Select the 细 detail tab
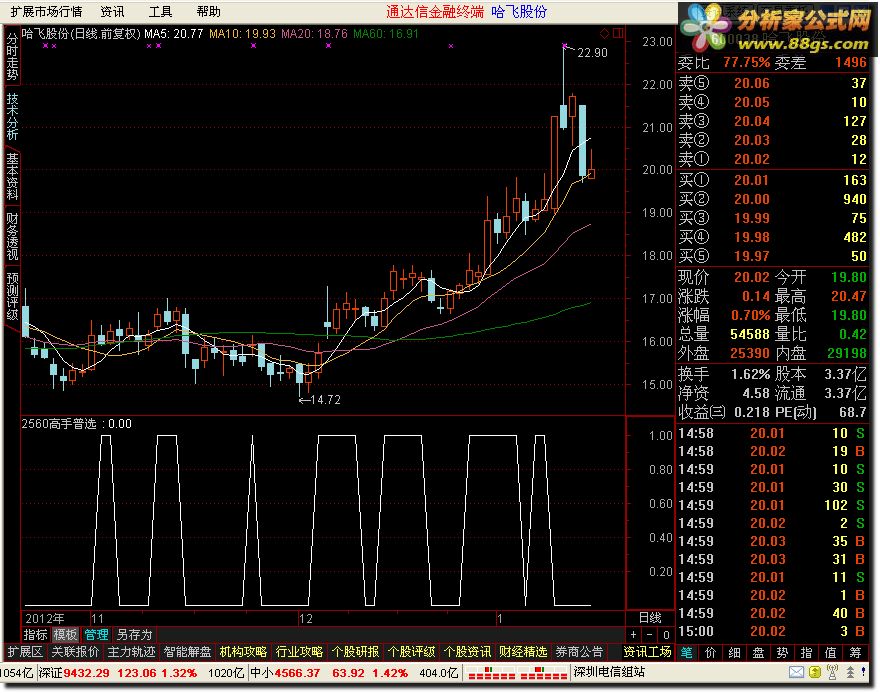 pyautogui.click(x=734, y=653)
